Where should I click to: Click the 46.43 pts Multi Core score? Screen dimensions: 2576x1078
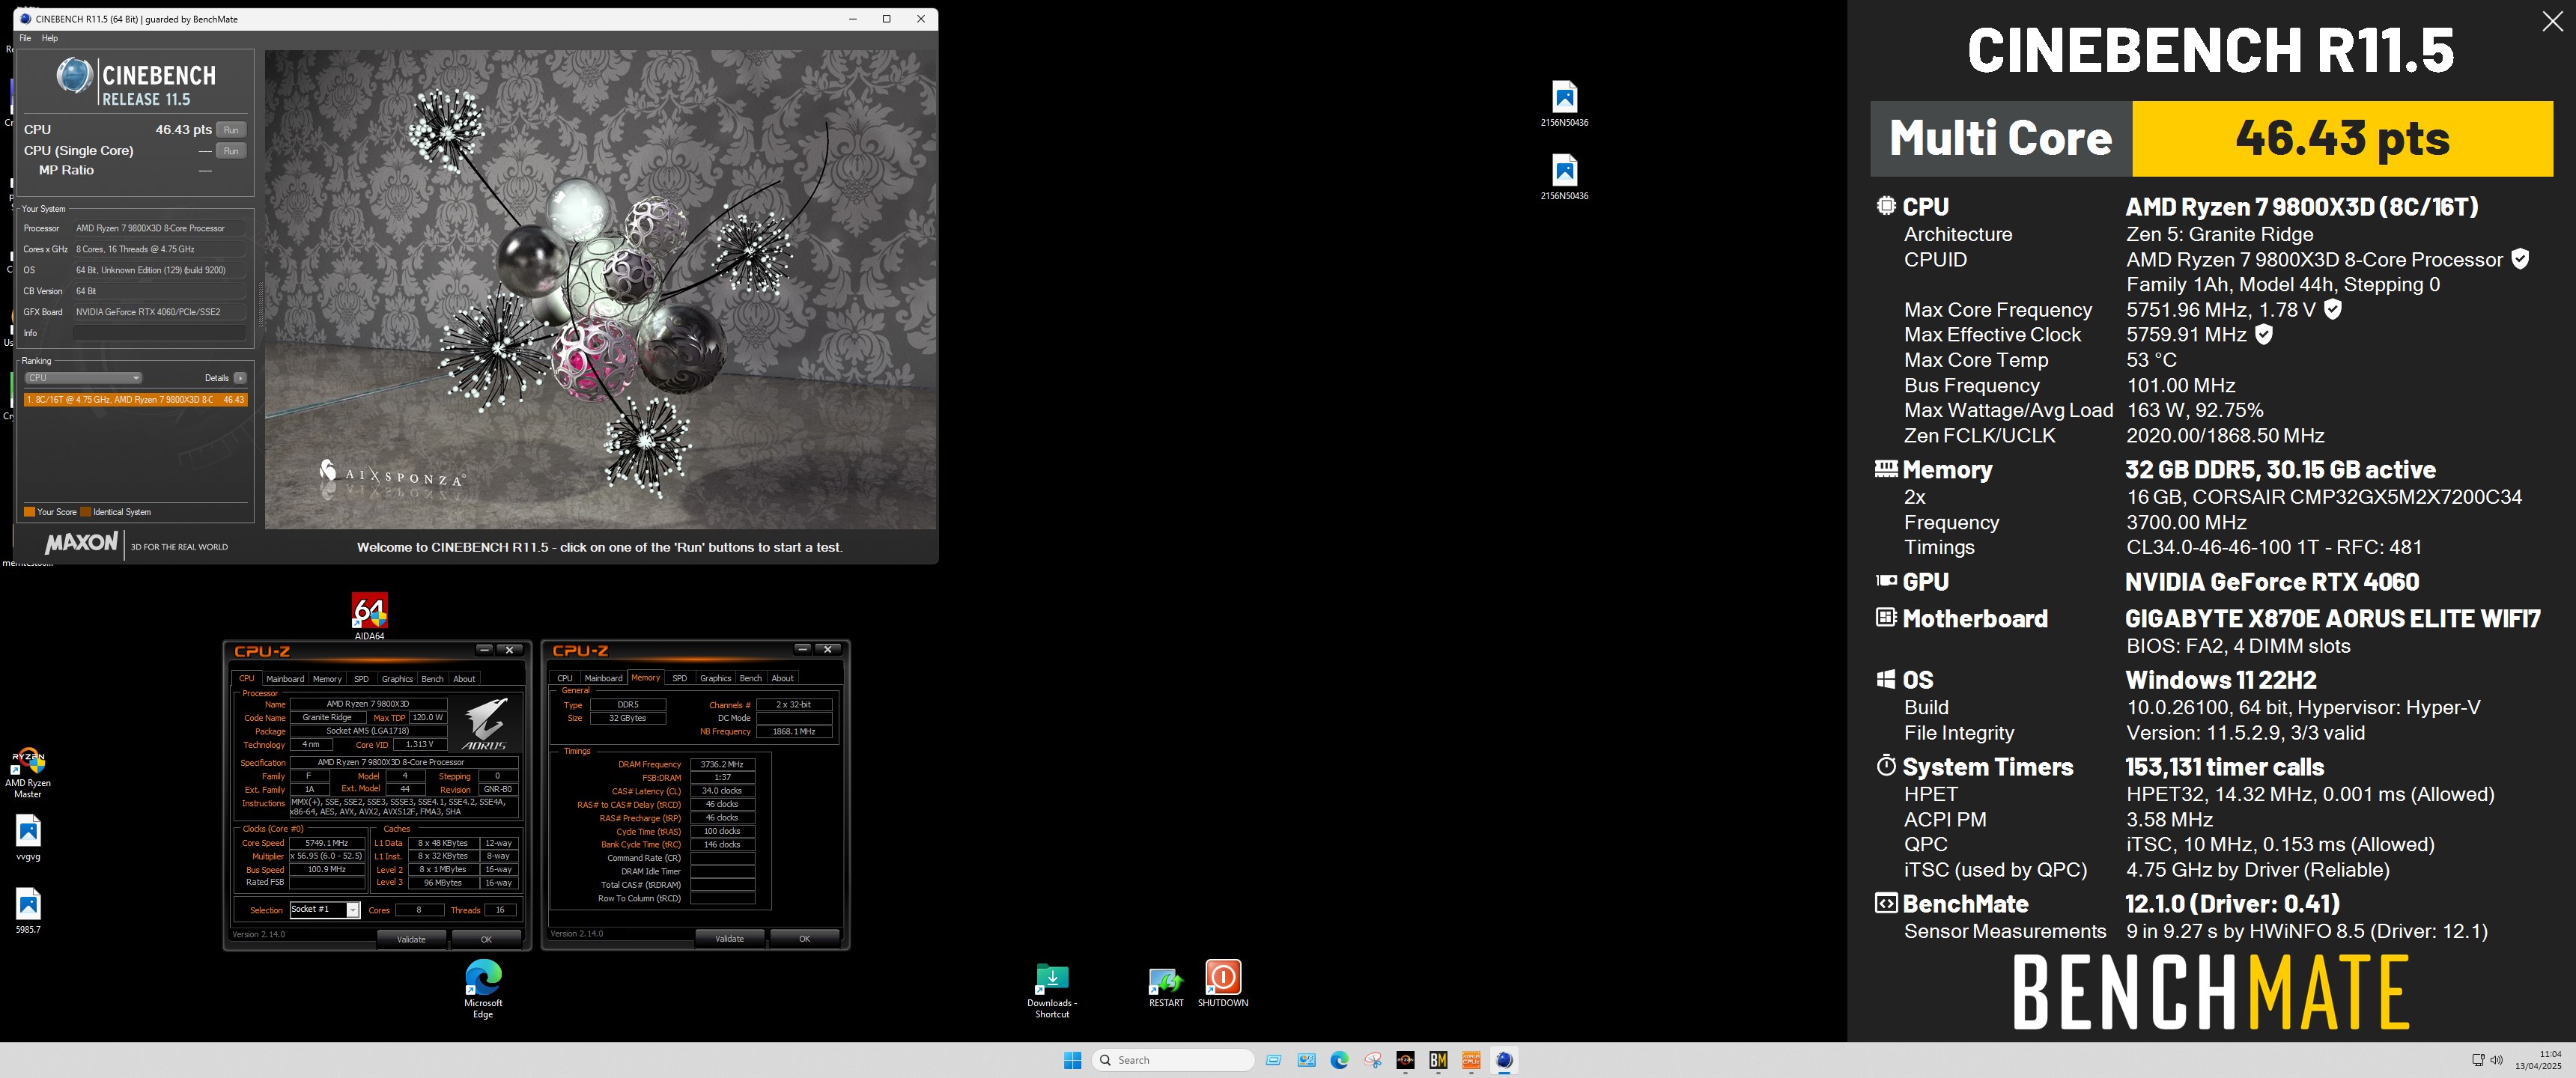pyautogui.click(x=2342, y=138)
